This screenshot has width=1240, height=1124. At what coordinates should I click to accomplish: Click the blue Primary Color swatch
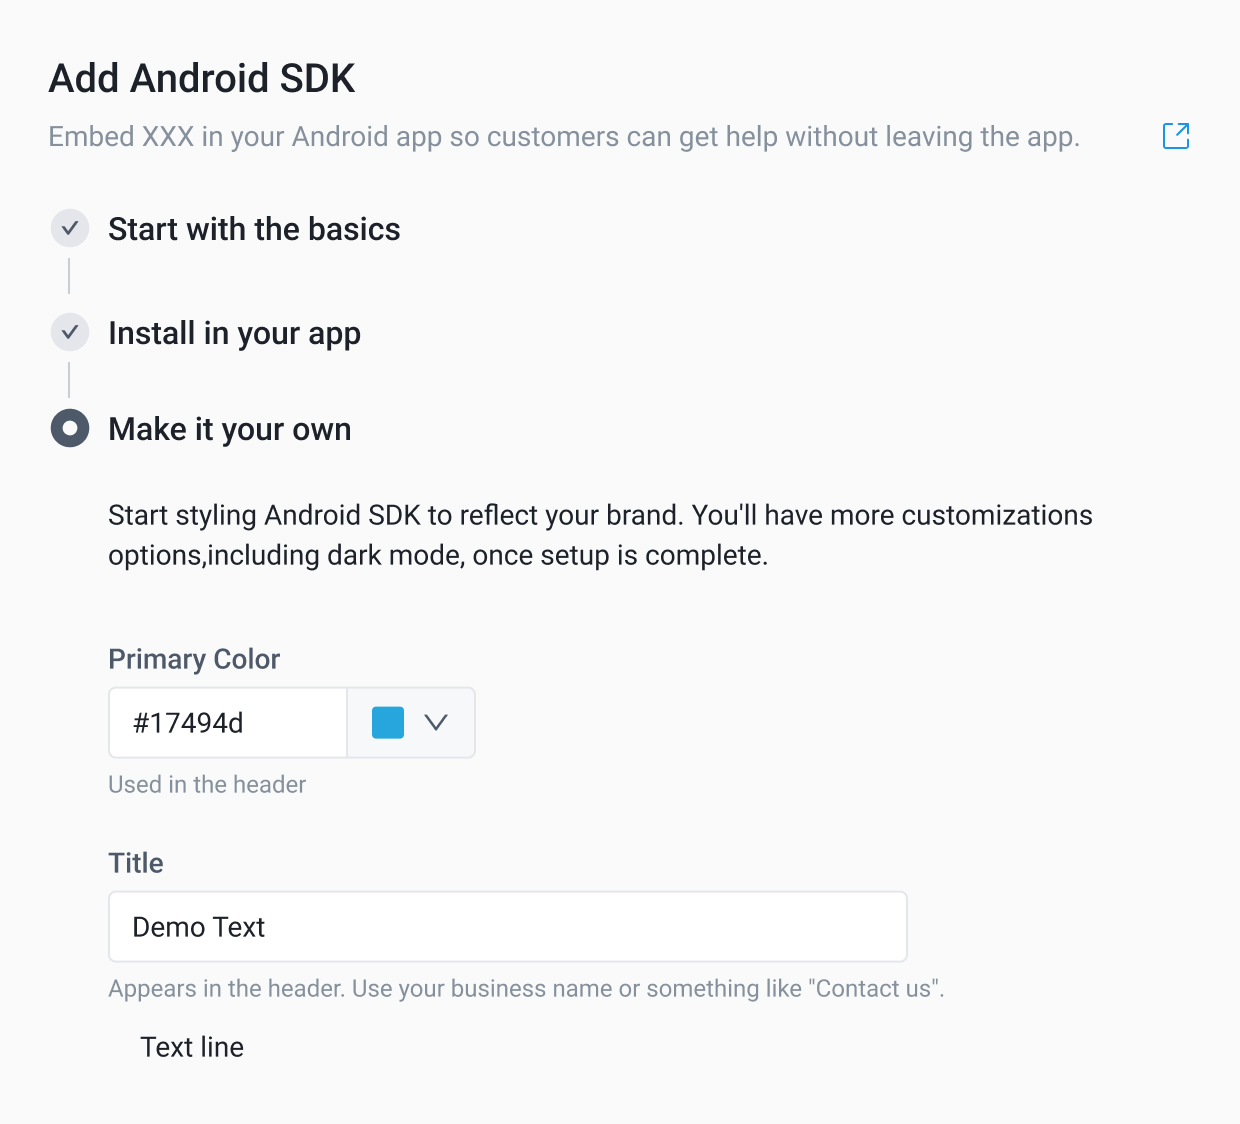point(388,722)
